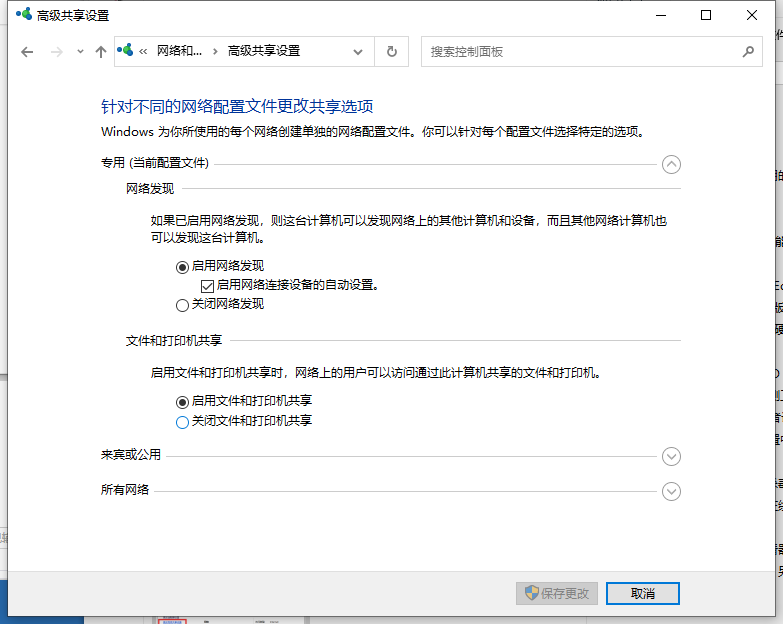Open the address bar history dropdown
Screen dimensions: 783x624
360,51
